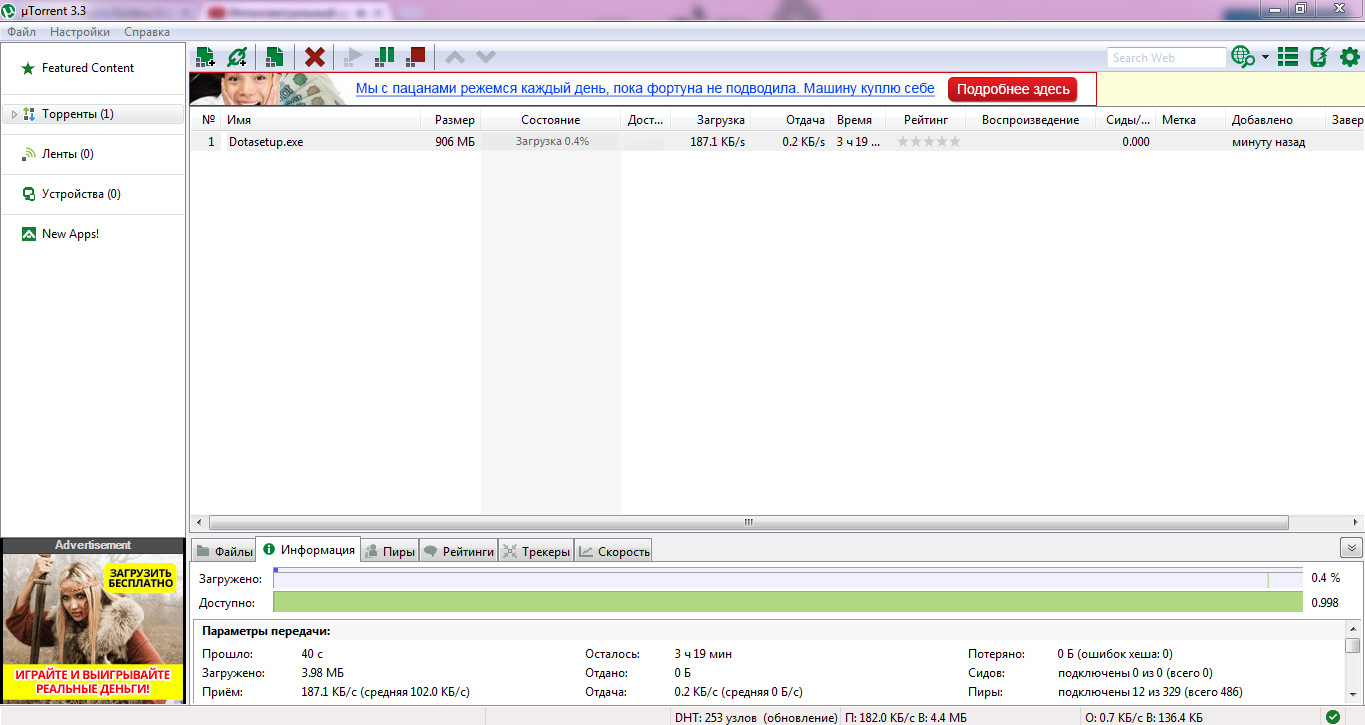Move torrent down the queue with arrow
The height and width of the screenshot is (725, 1365).
tap(486, 57)
